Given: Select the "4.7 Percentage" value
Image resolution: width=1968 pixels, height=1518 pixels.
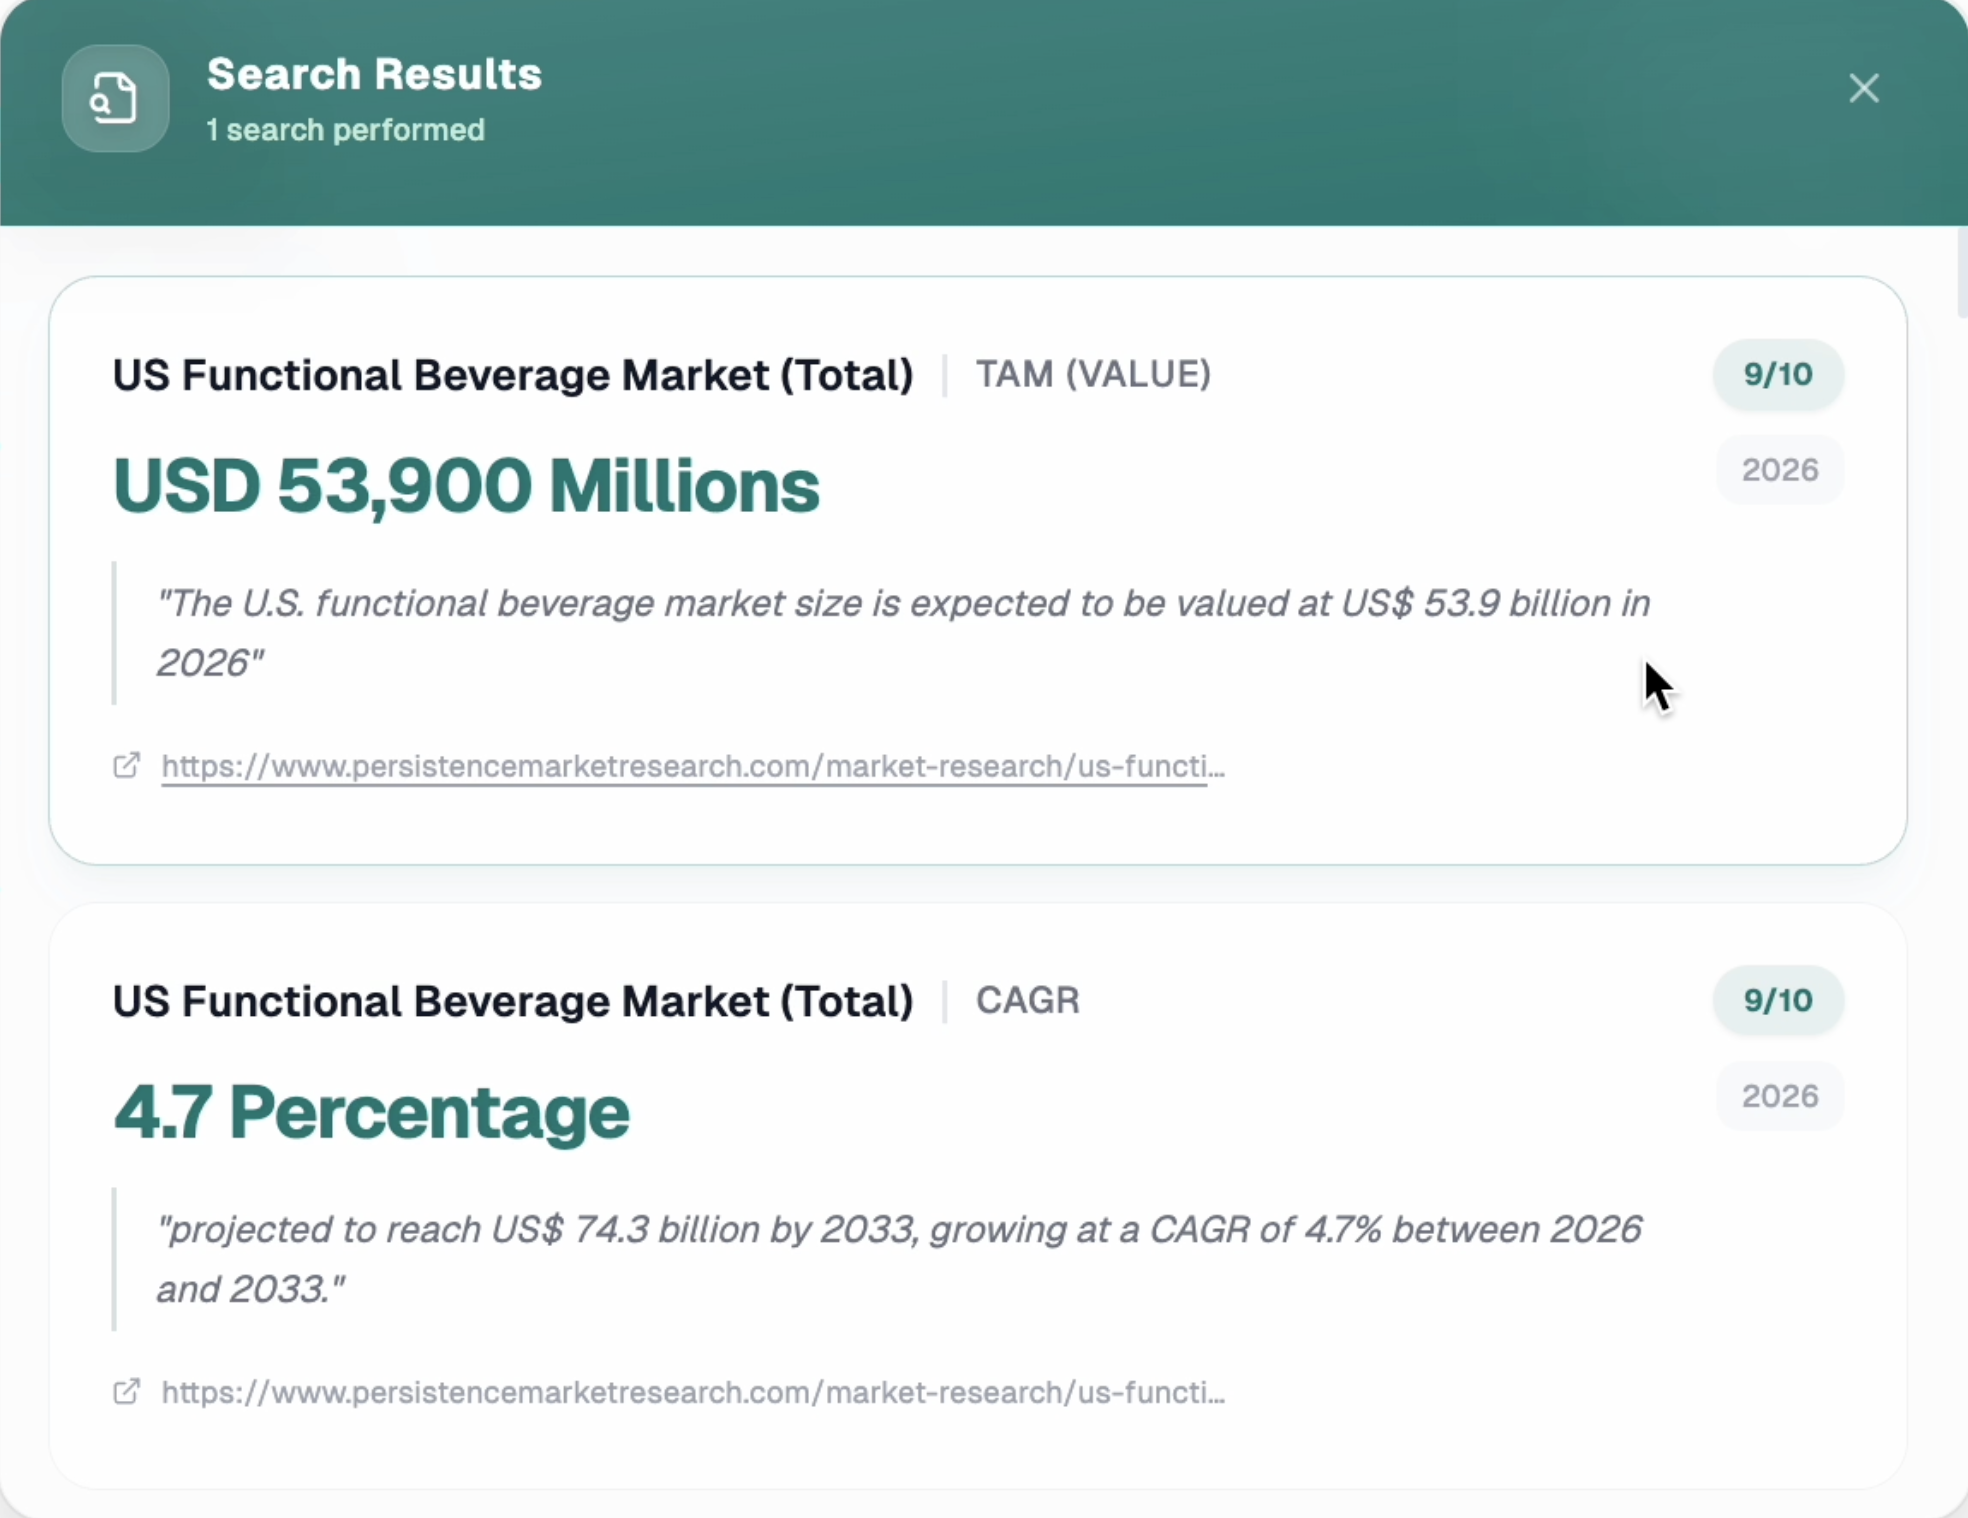Looking at the screenshot, I should pos(371,1113).
